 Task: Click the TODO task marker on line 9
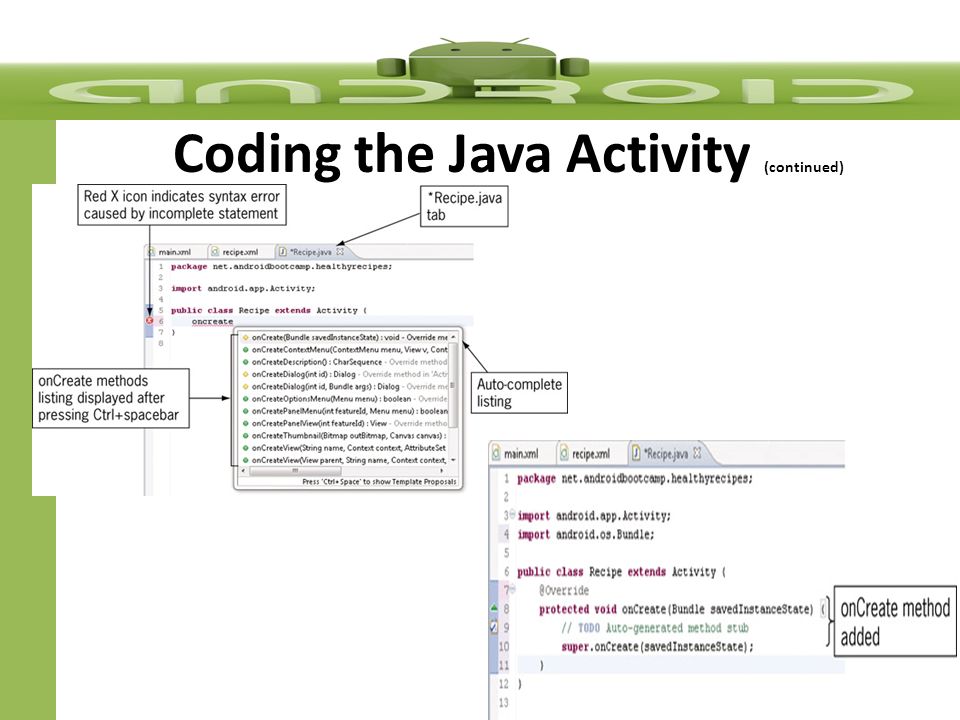point(493,627)
